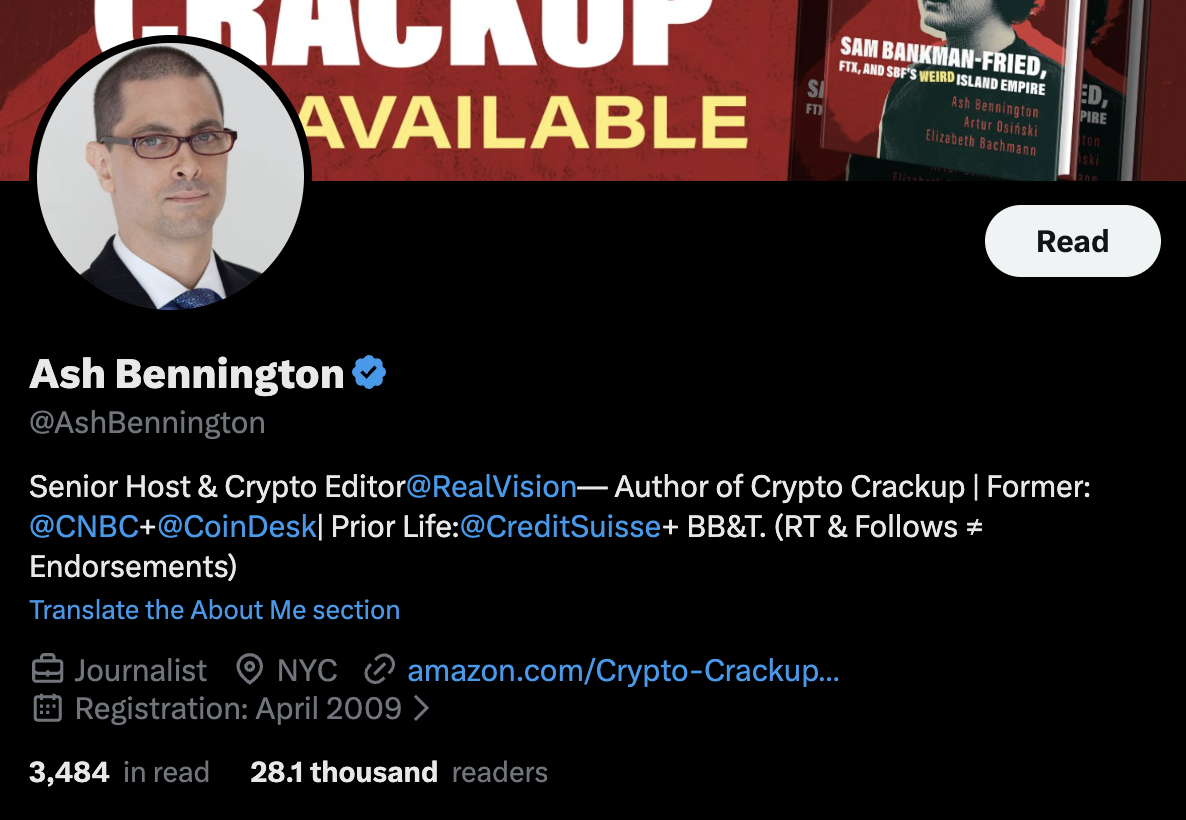
Task: Click the briefcase Journalist icon
Action: (47, 669)
